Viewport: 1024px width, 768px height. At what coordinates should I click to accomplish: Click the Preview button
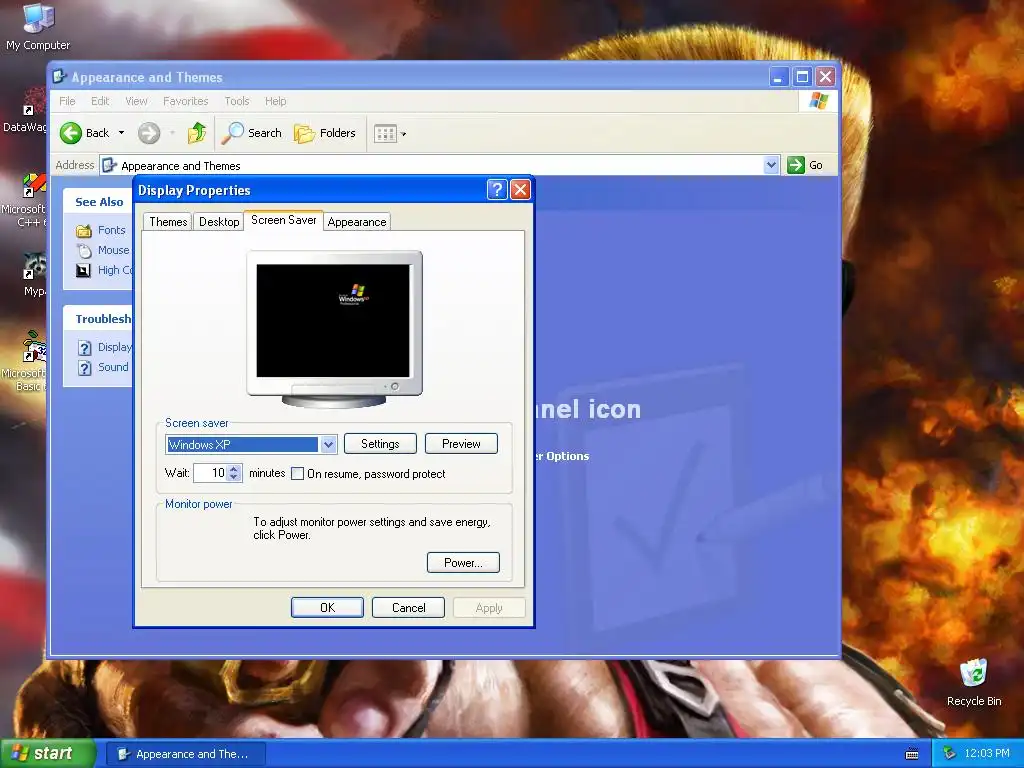coord(461,444)
